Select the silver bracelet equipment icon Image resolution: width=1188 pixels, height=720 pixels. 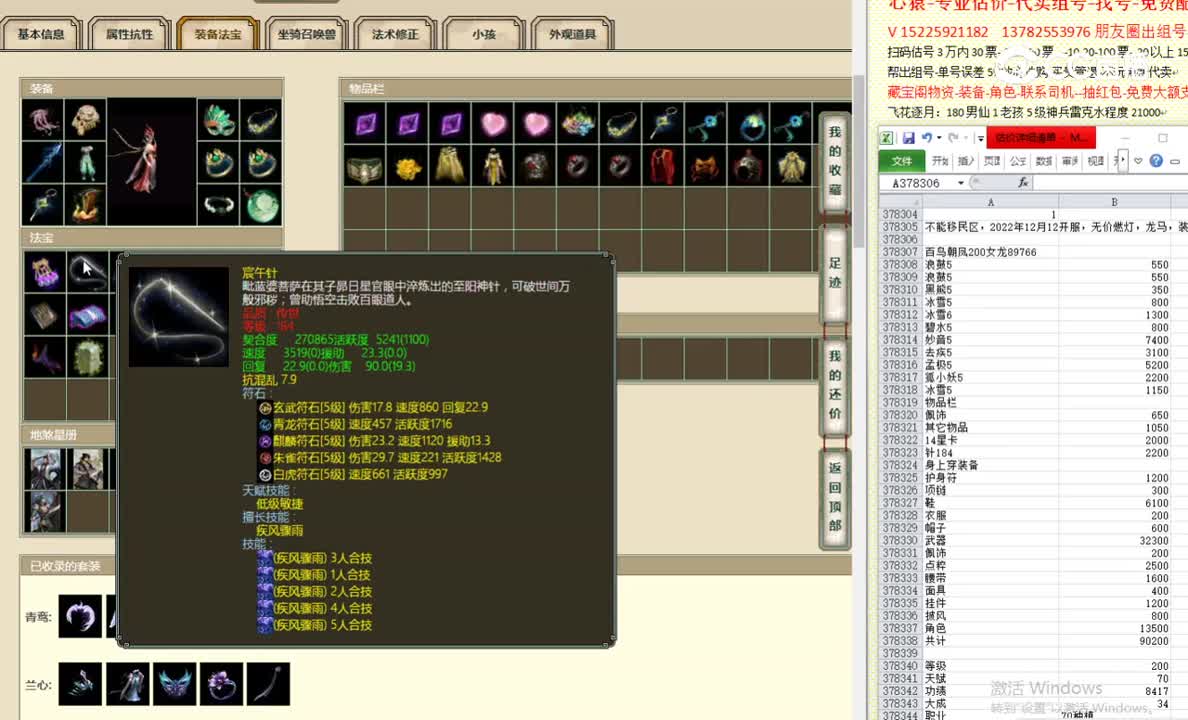pos(218,205)
